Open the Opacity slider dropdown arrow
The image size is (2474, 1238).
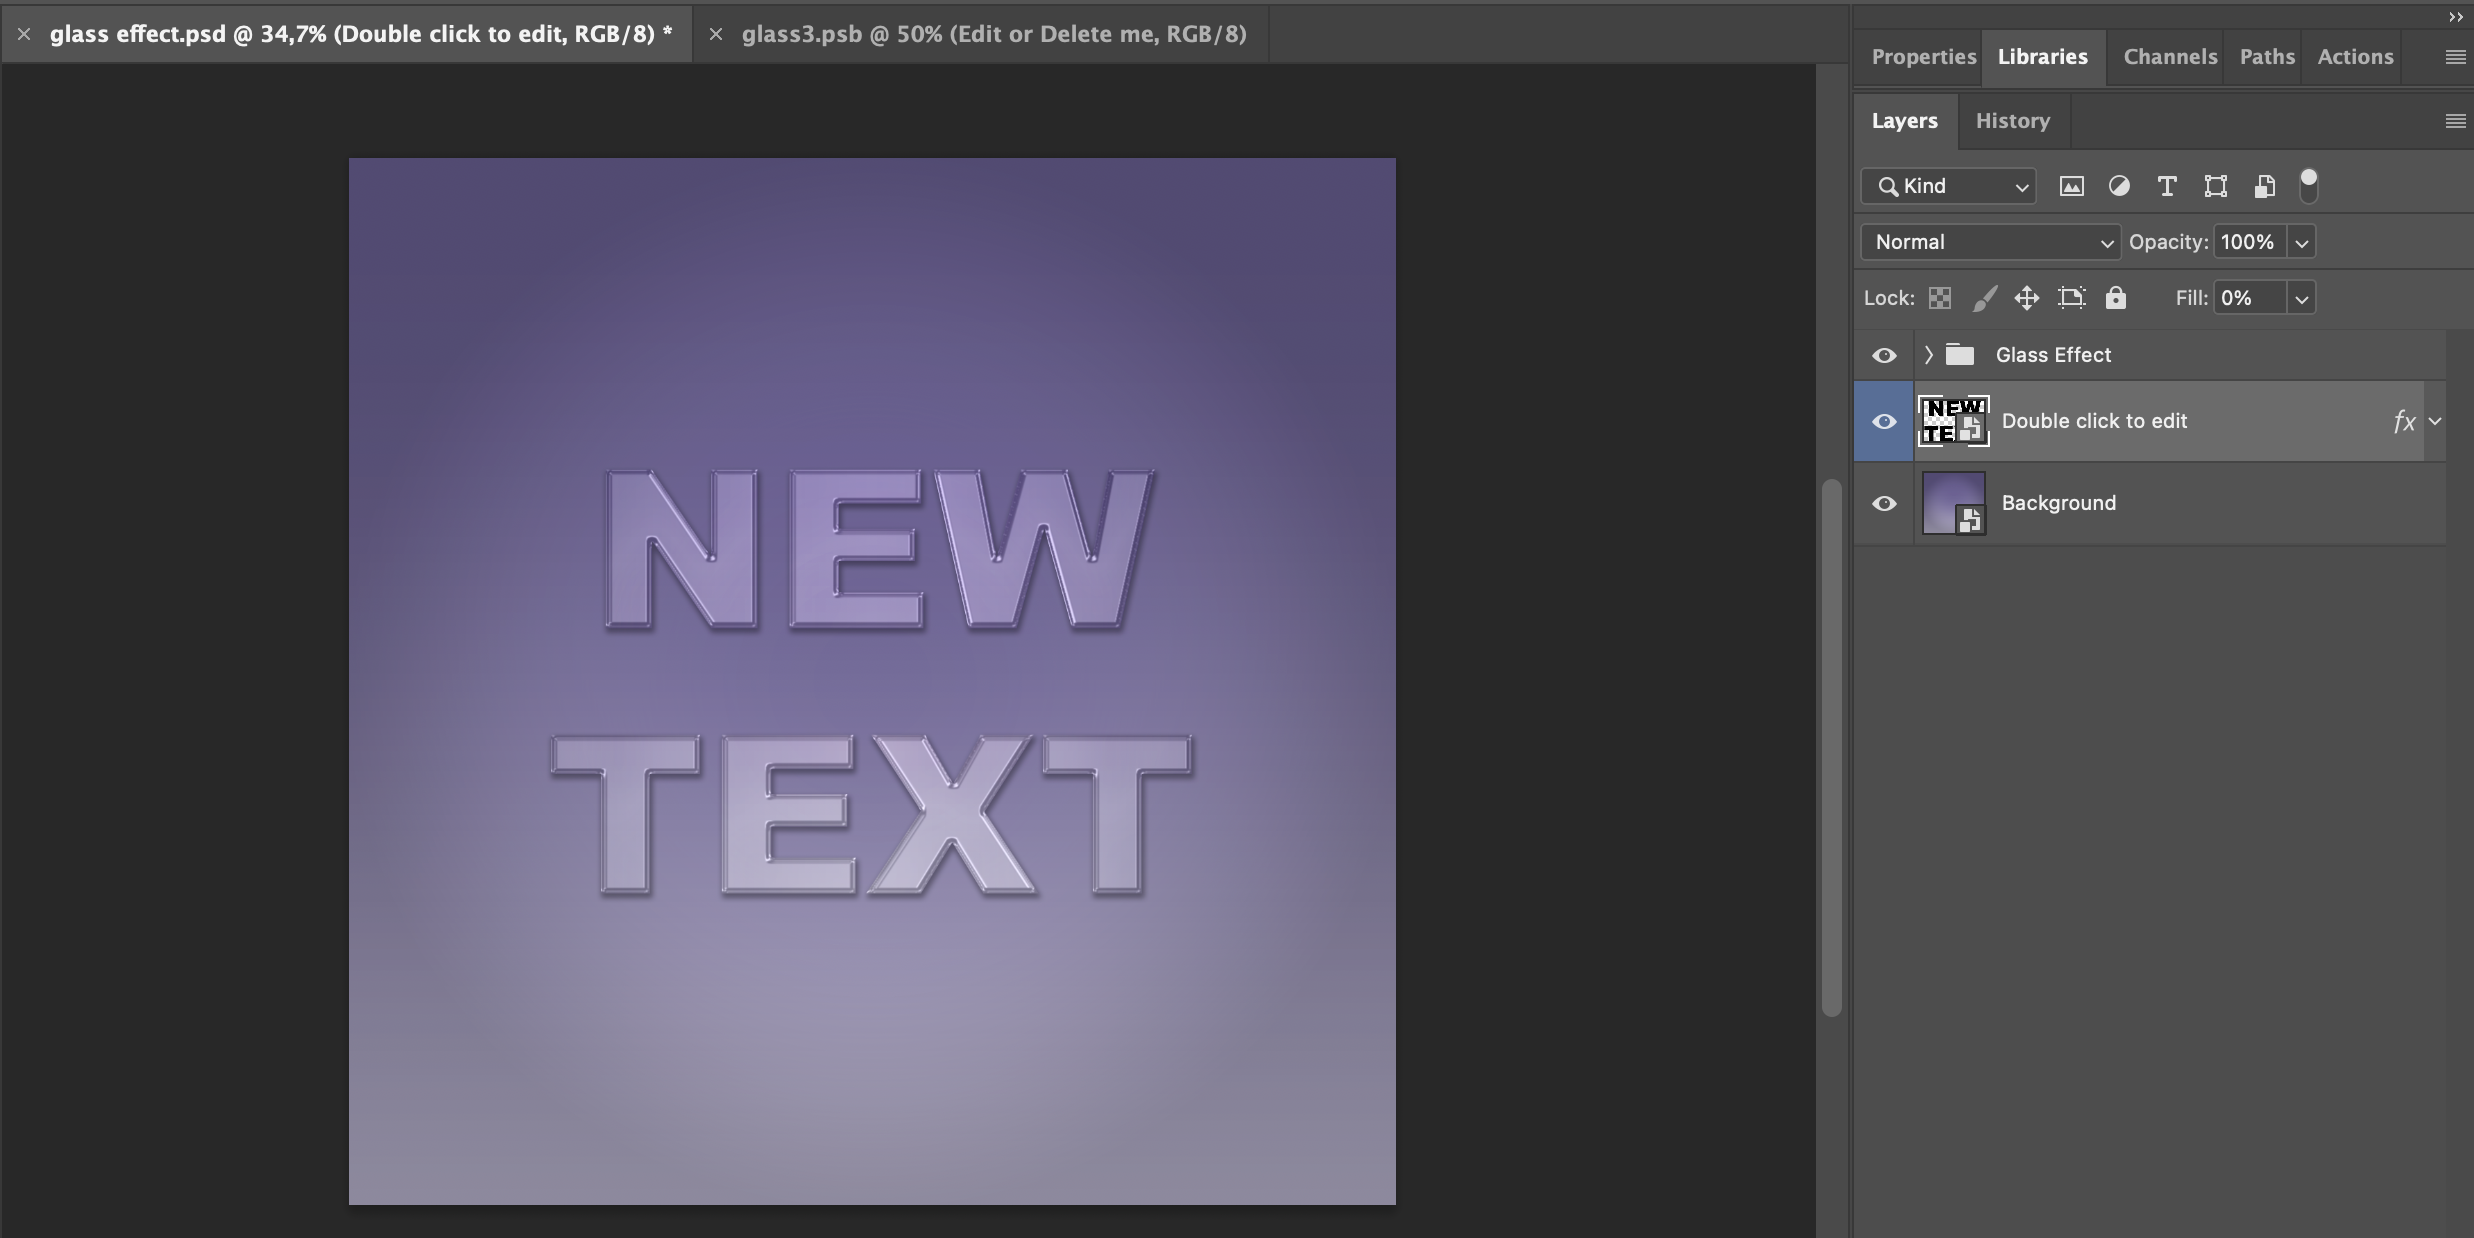(x=2301, y=243)
